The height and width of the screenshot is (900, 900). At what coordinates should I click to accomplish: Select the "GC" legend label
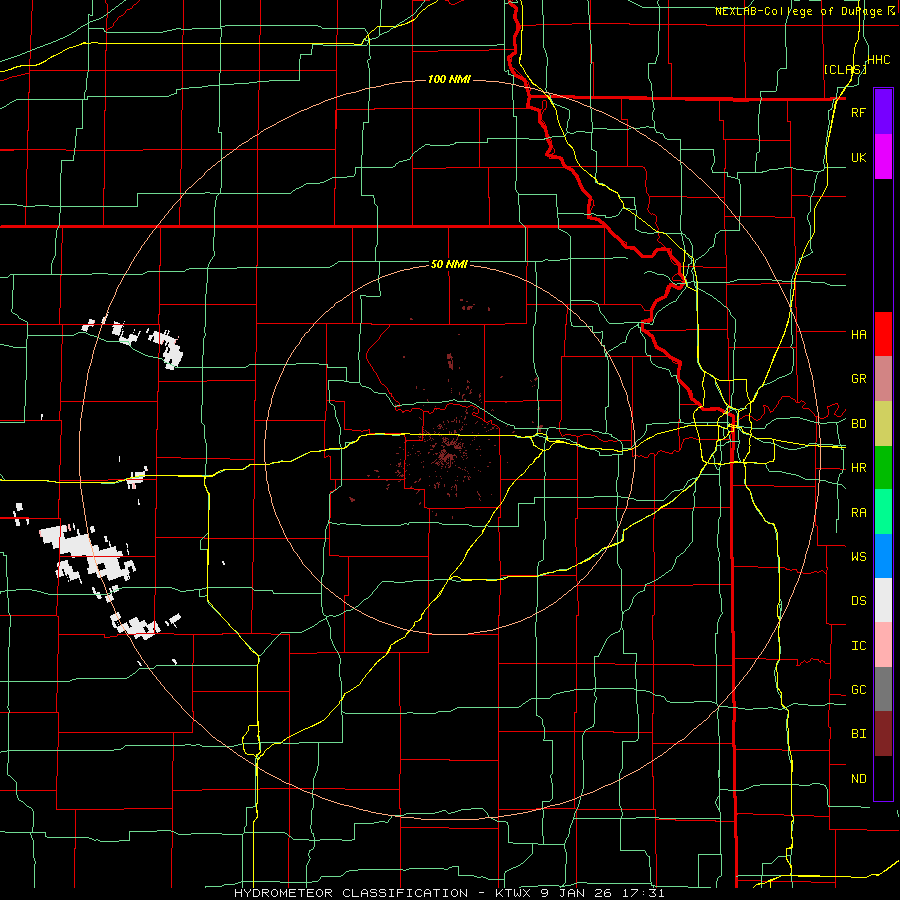click(858, 689)
